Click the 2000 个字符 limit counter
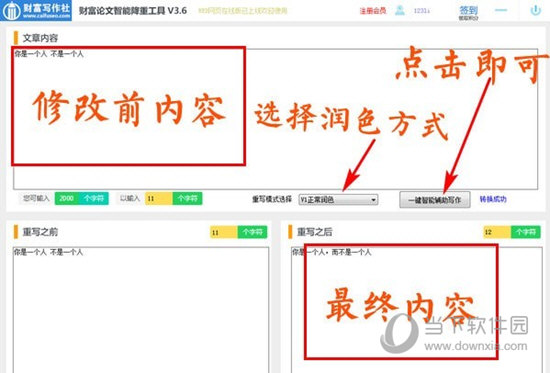The image size is (550, 373). tap(81, 198)
